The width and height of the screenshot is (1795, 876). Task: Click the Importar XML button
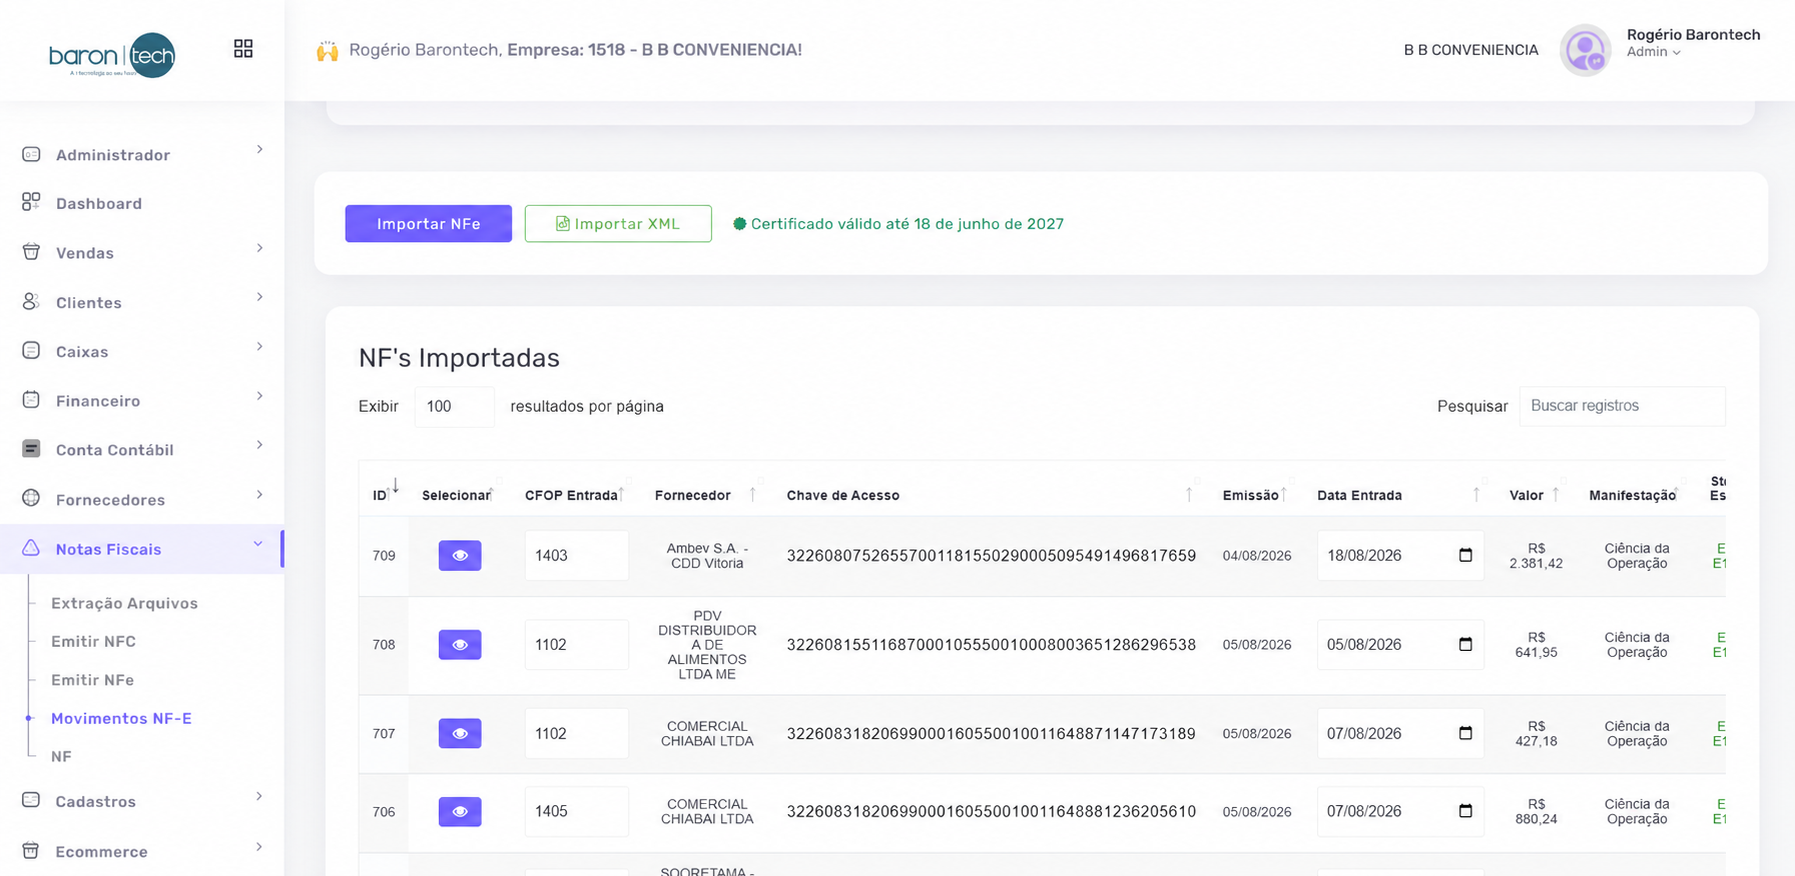(x=618, y=224)
